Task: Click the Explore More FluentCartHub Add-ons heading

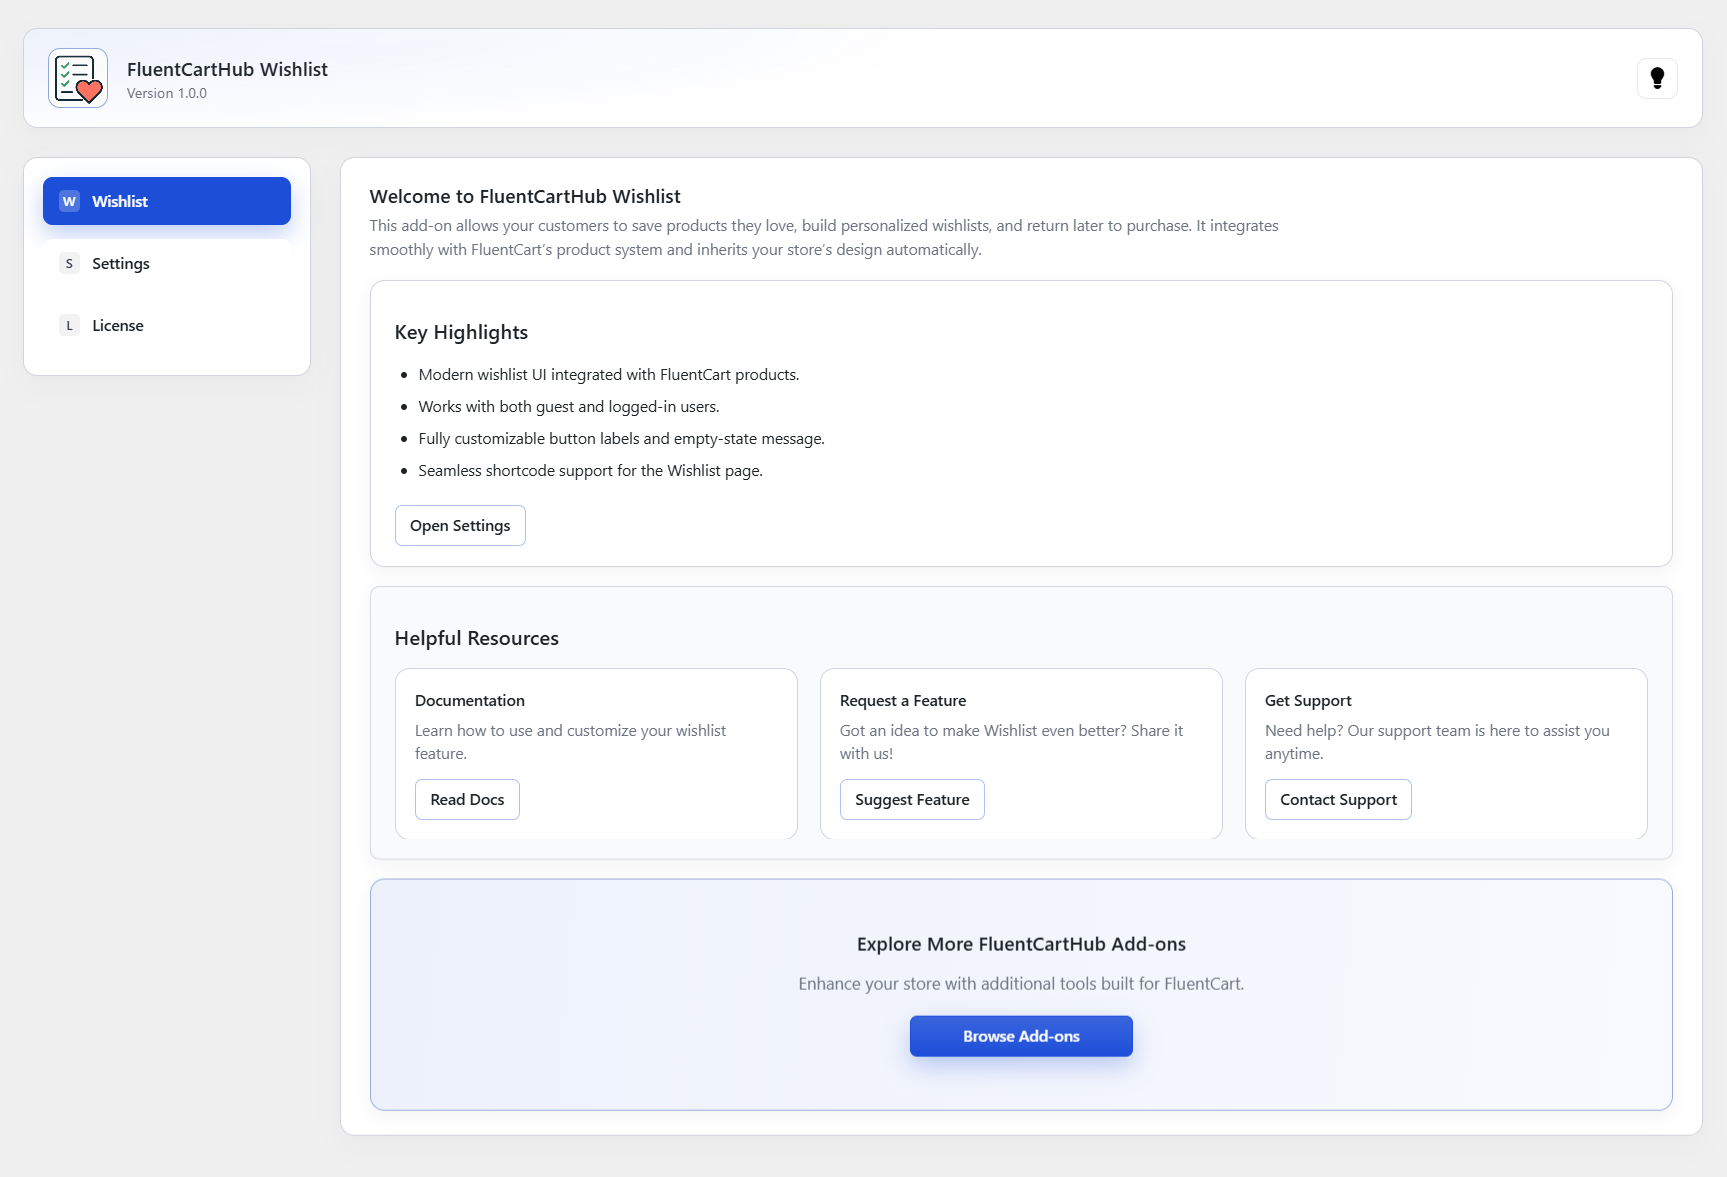Action: click(1021, 944)
